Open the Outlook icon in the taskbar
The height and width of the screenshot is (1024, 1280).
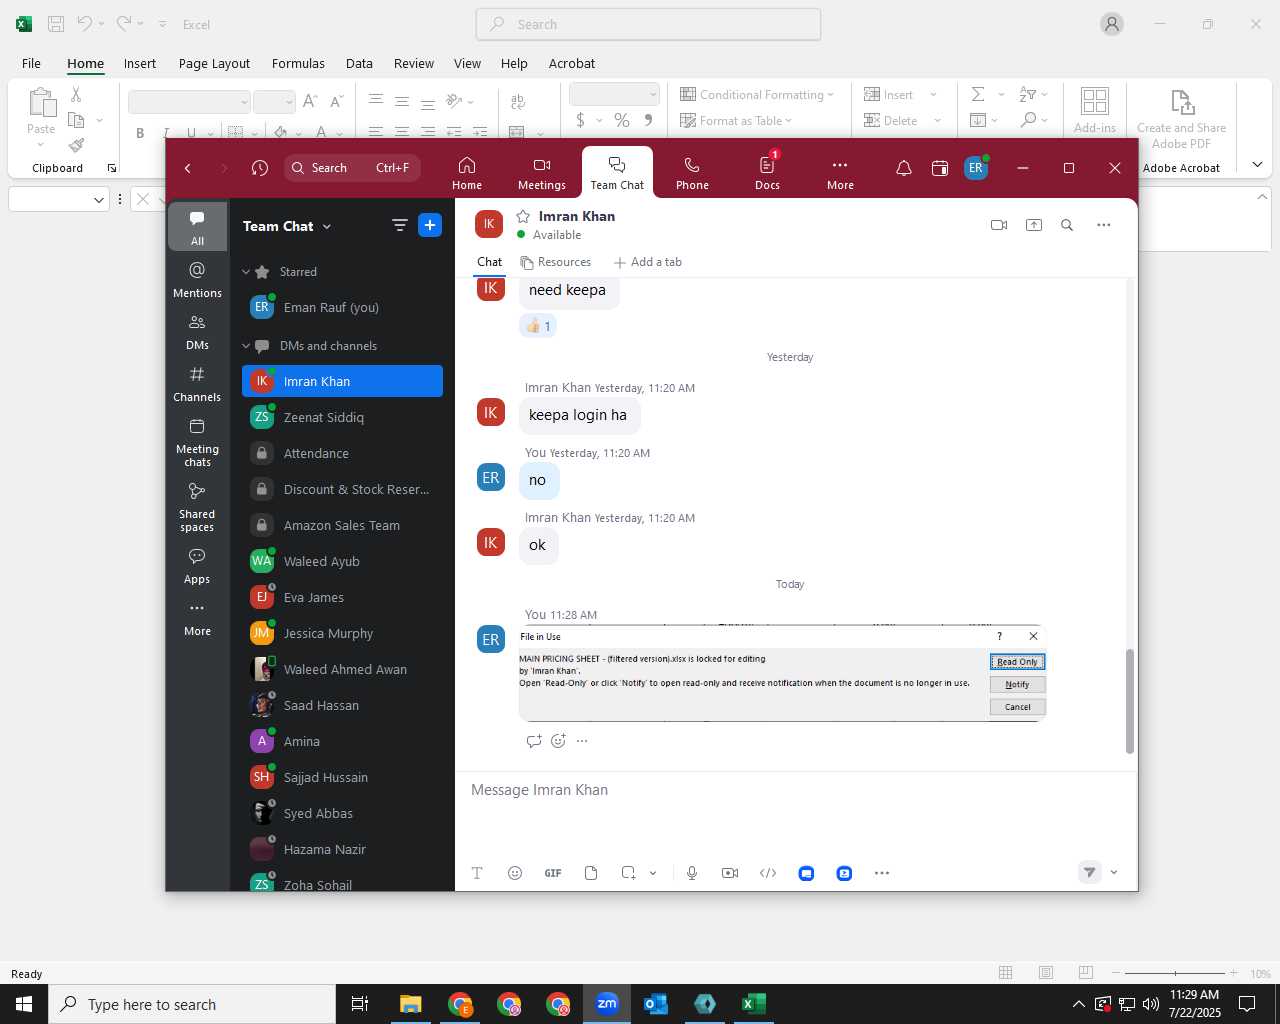pos(656,1004)
